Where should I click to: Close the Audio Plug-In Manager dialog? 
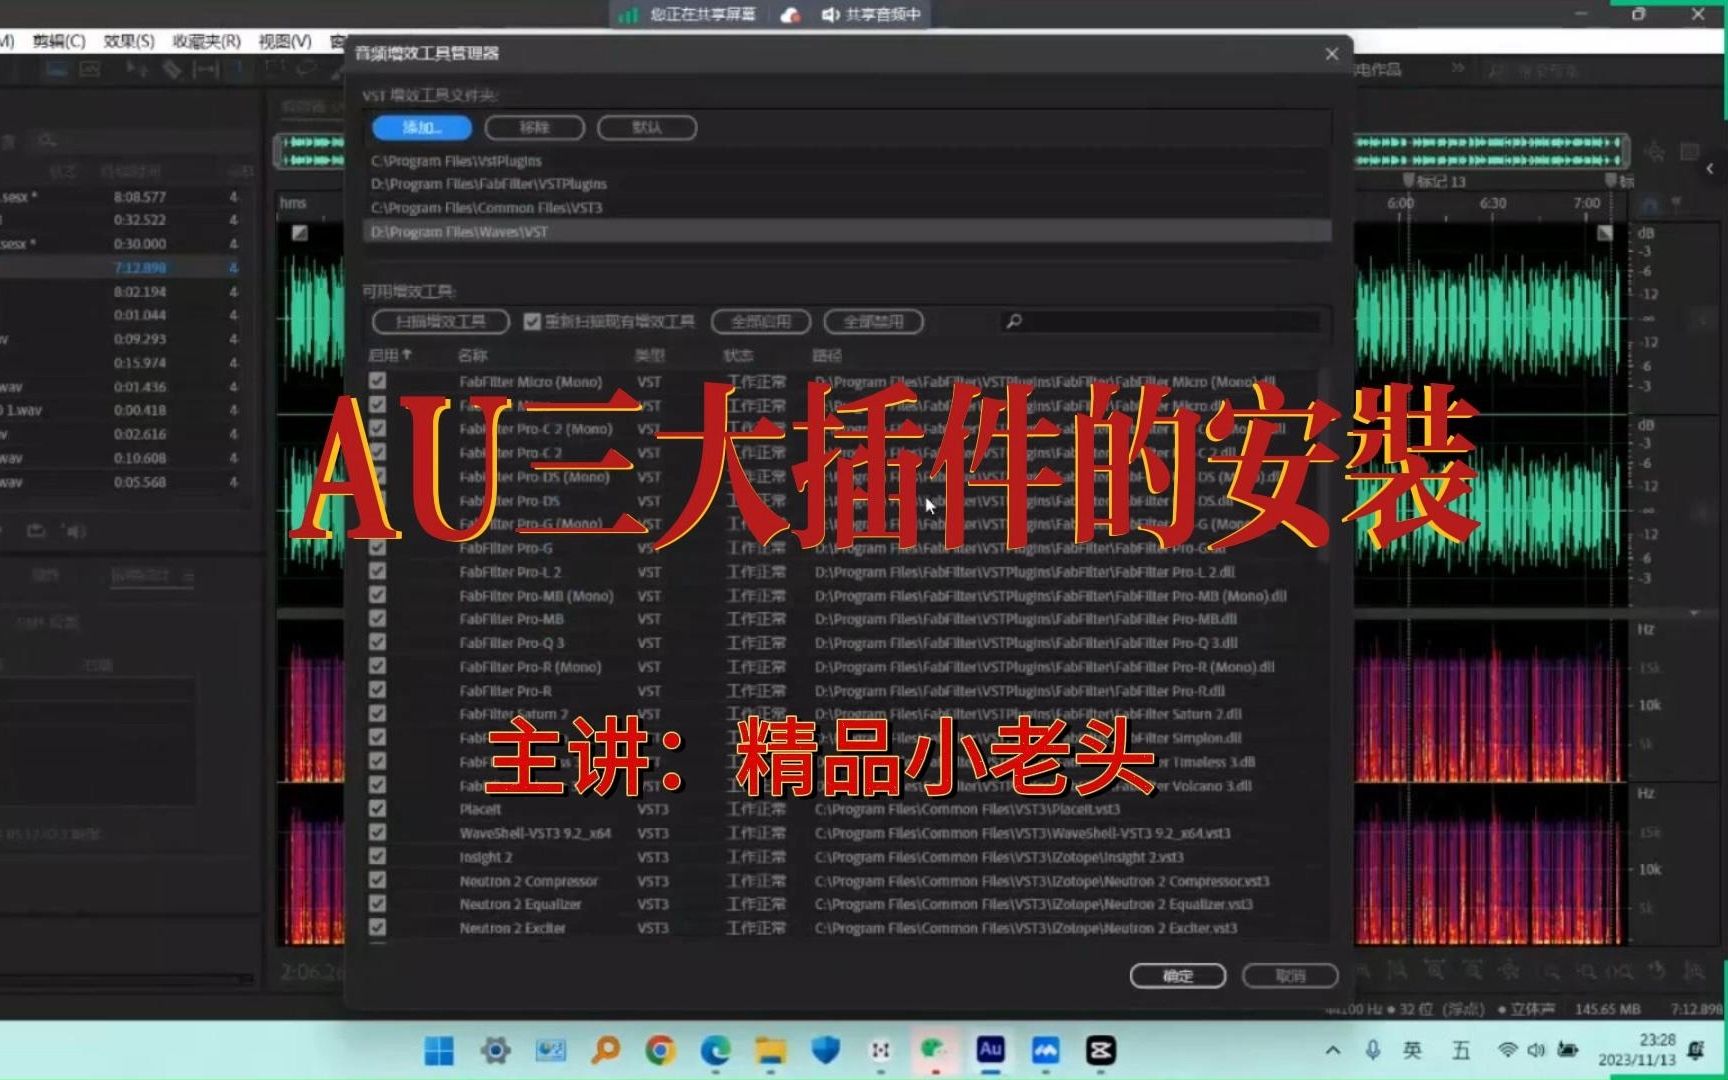[x=1331, y=54]
